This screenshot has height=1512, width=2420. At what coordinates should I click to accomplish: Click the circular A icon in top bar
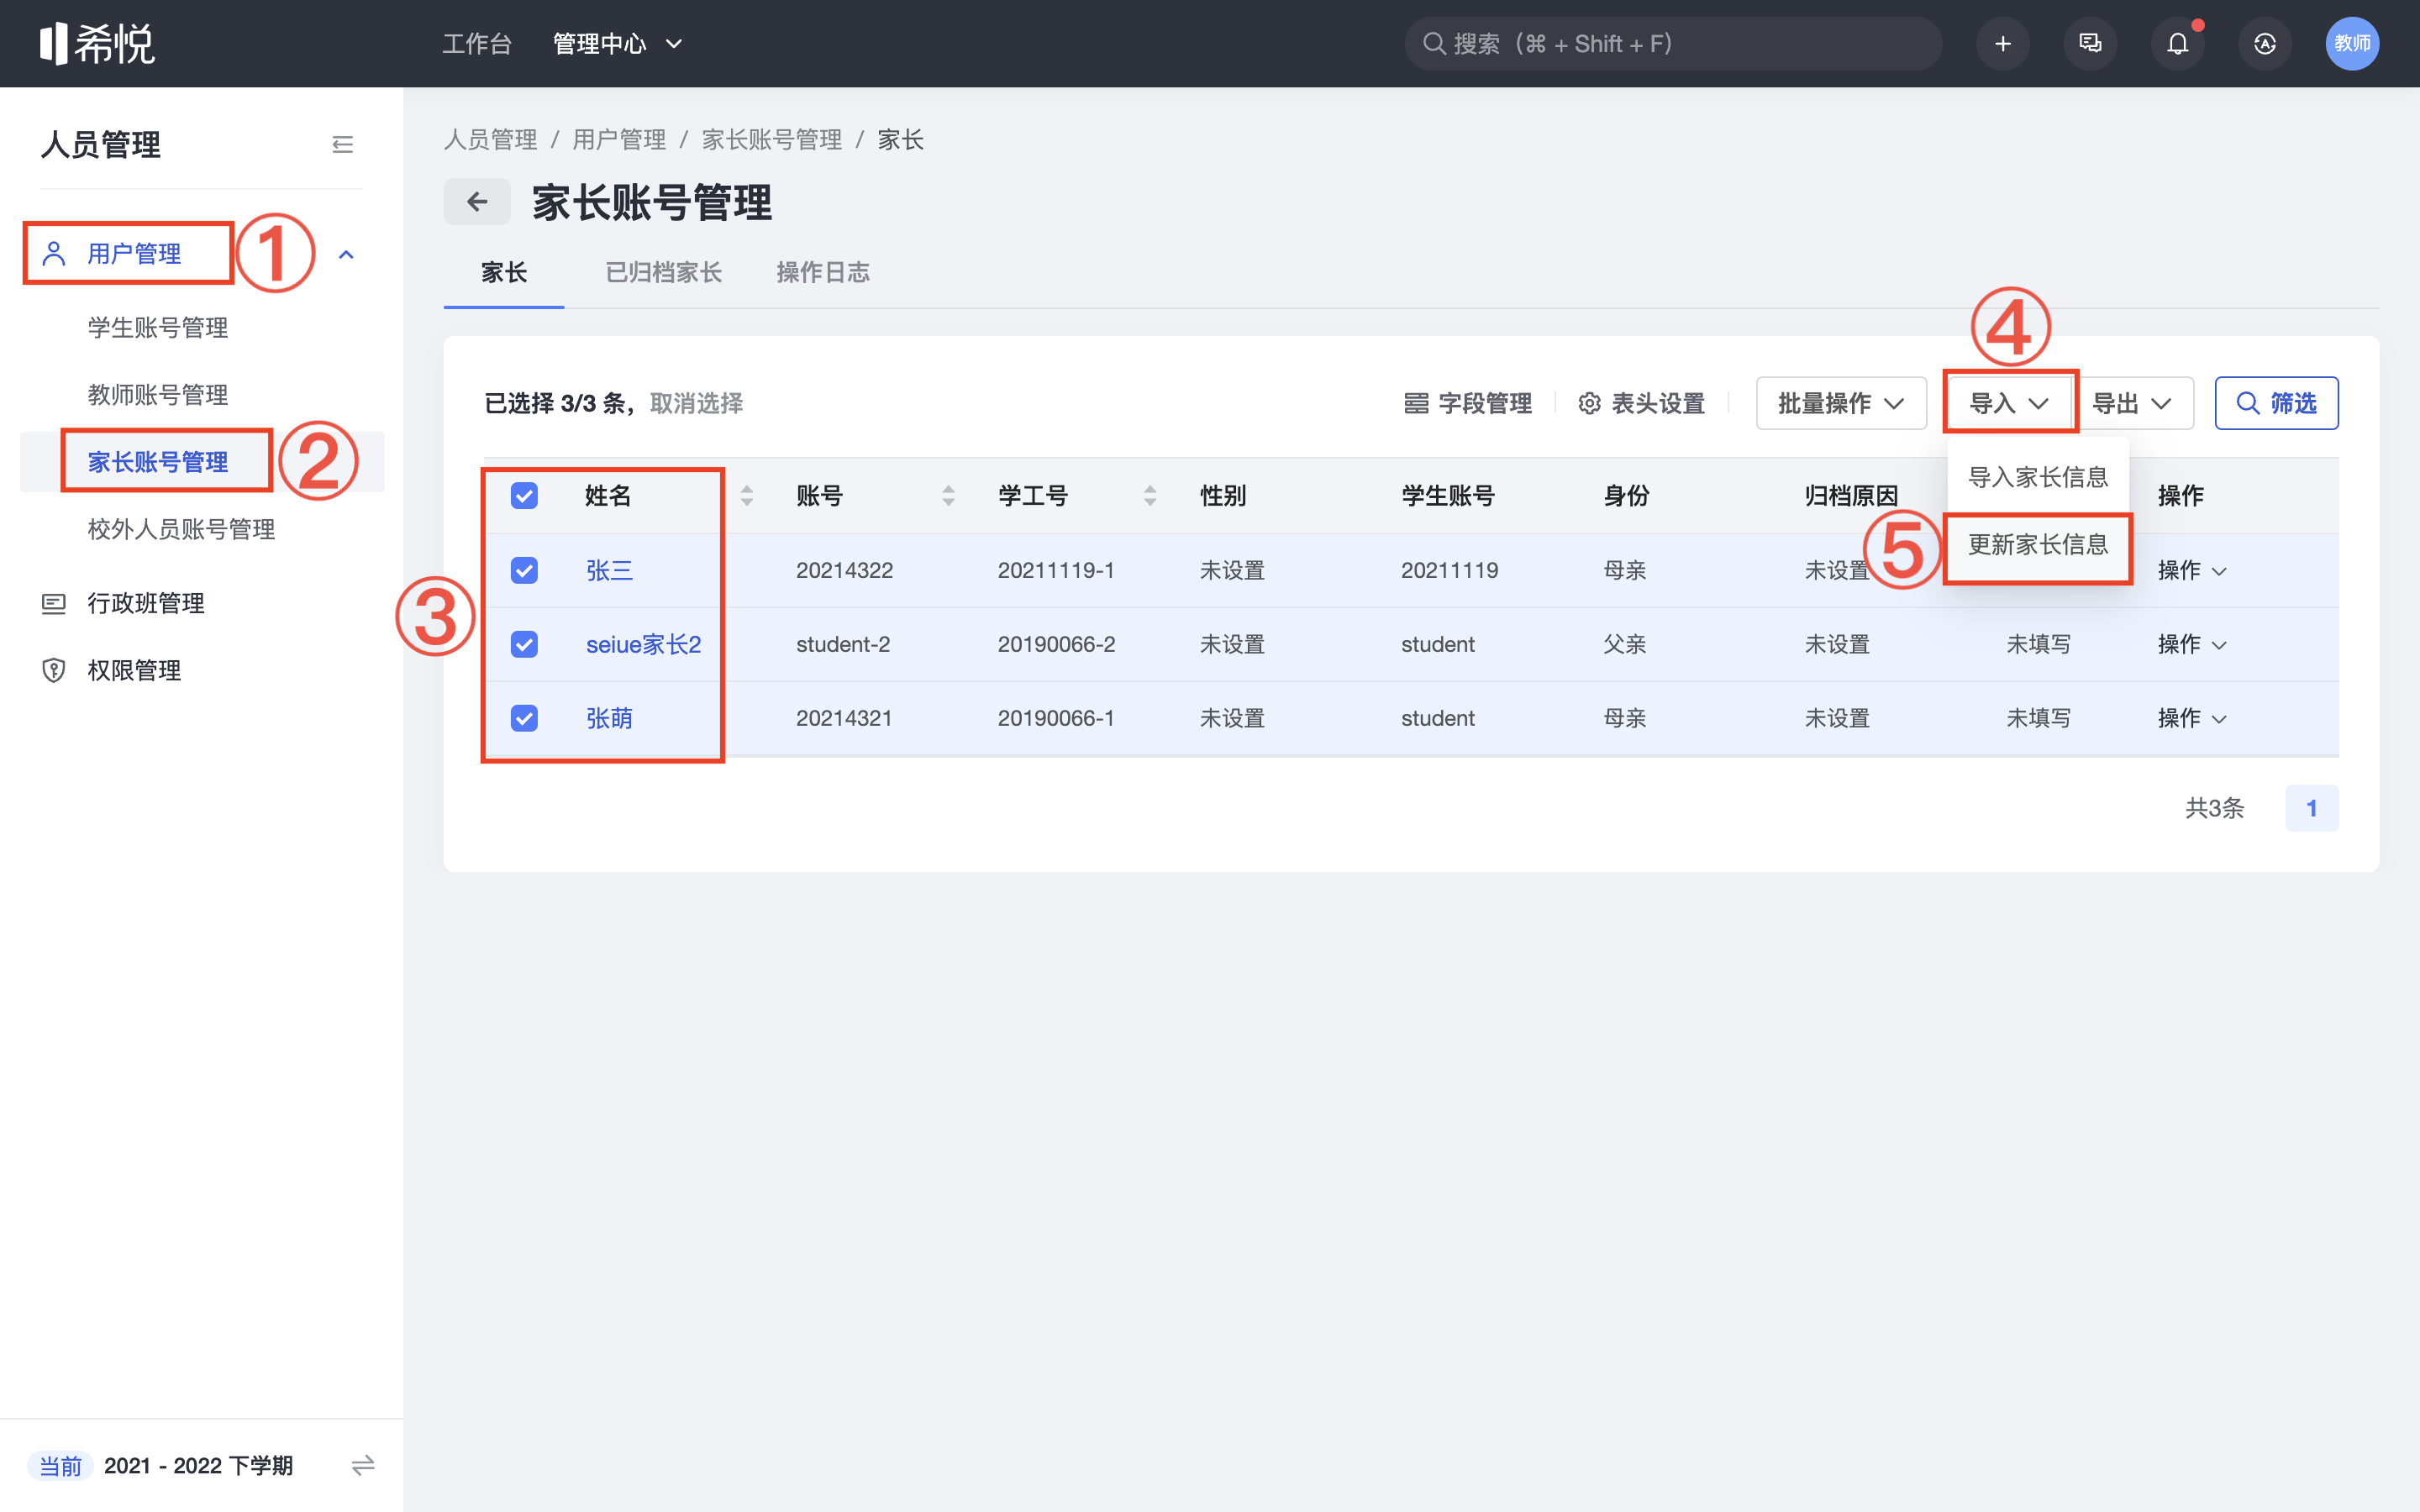[2265, 43]
